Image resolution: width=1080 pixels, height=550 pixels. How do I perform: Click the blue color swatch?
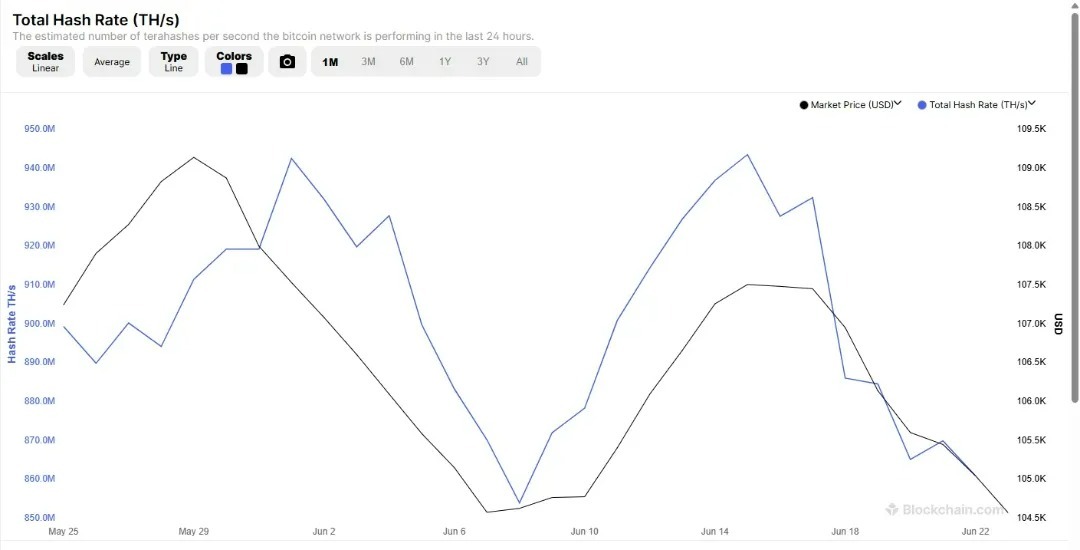(226, 69)
